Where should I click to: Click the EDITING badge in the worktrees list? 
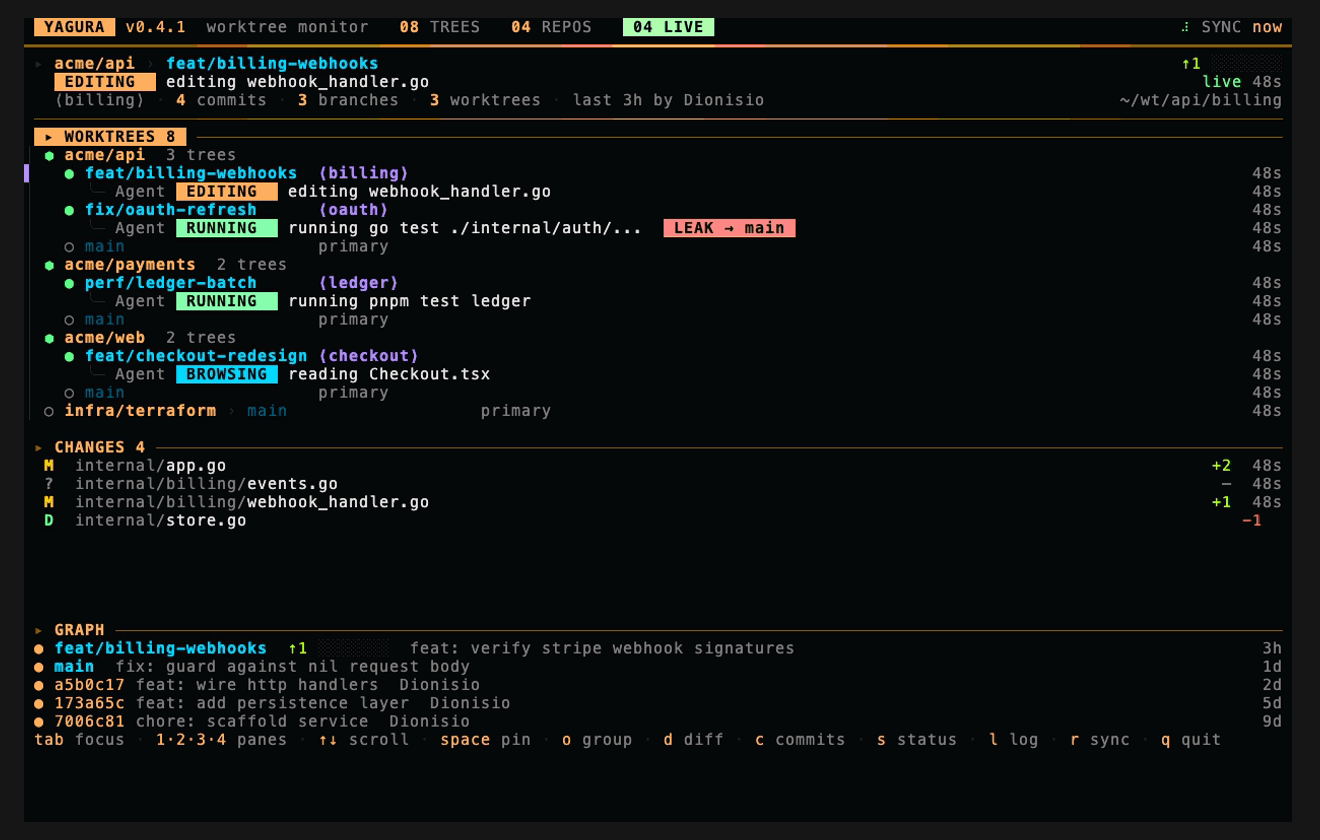(227, 192)
